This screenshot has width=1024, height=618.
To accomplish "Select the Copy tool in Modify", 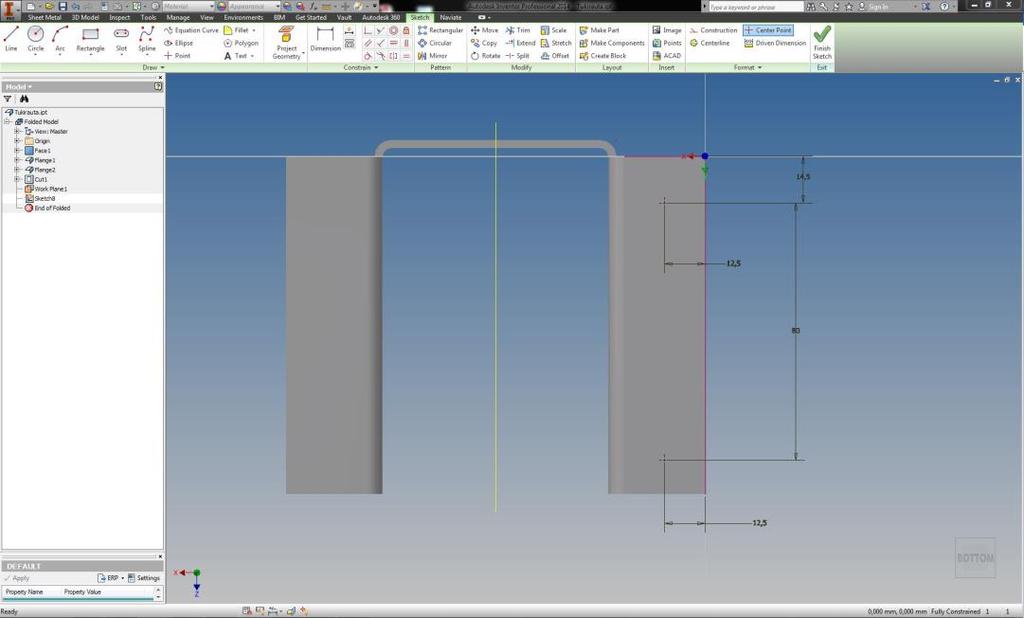I will [484, 43].
